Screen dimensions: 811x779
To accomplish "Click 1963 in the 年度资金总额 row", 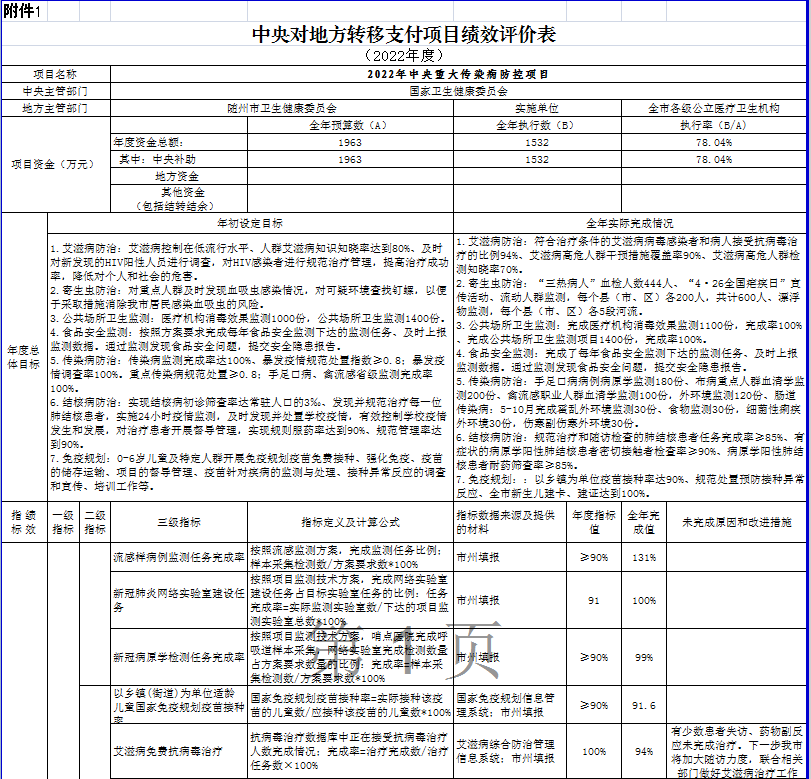I will click(x=350, y=142).
